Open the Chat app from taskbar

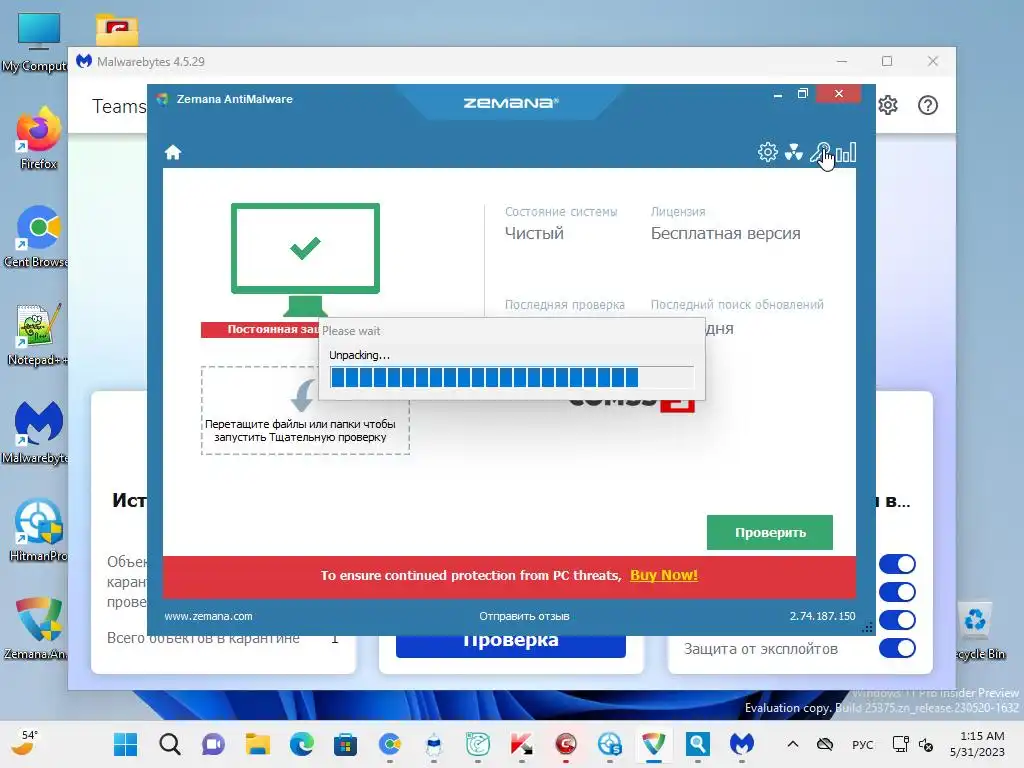click(x=214, y=744)
